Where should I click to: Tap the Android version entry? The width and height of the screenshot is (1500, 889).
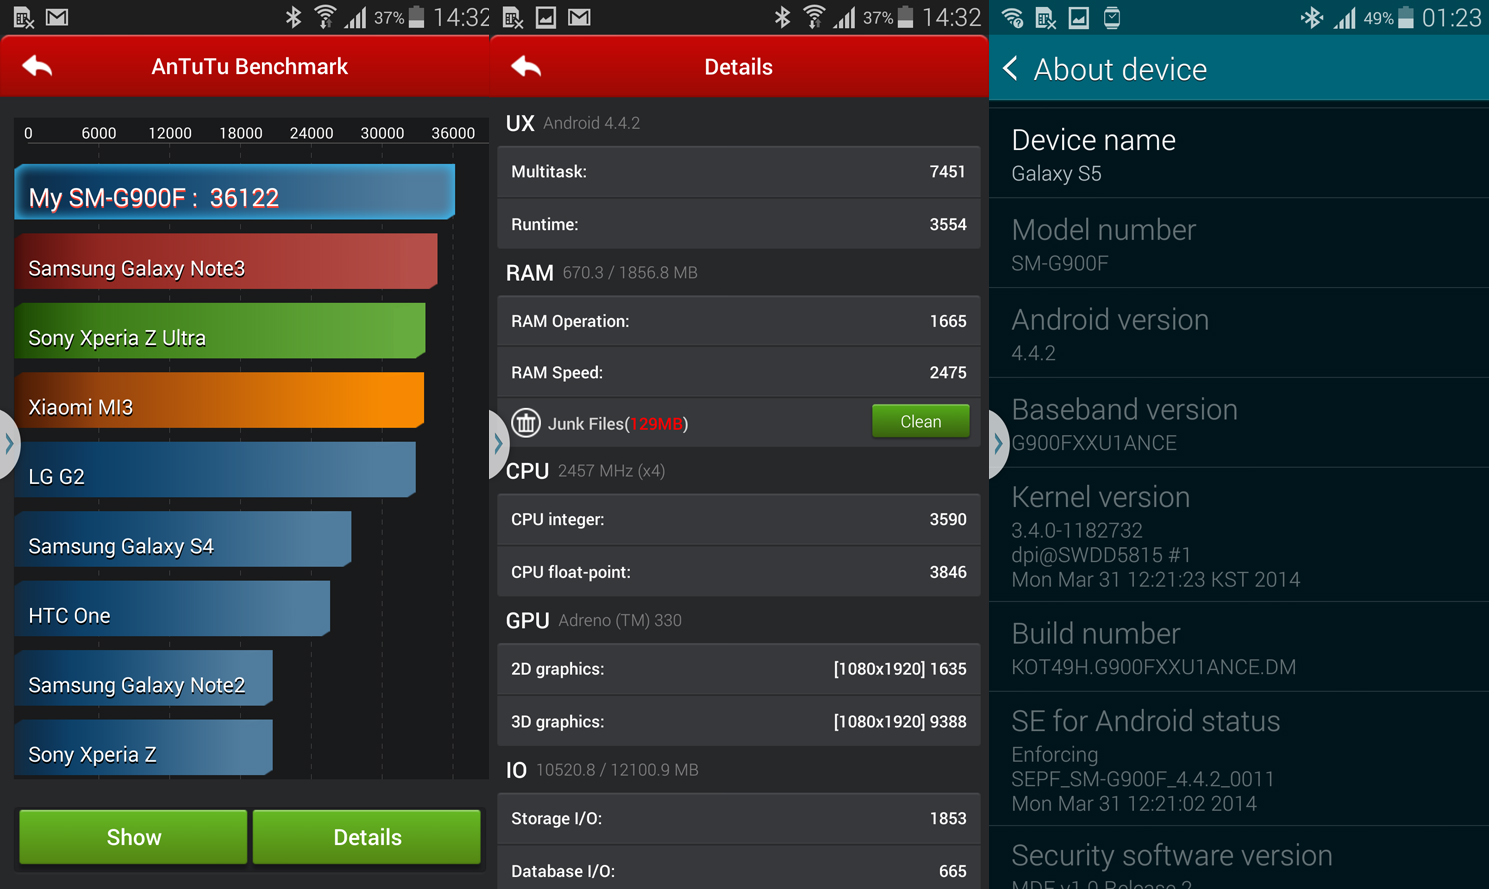1239,333
